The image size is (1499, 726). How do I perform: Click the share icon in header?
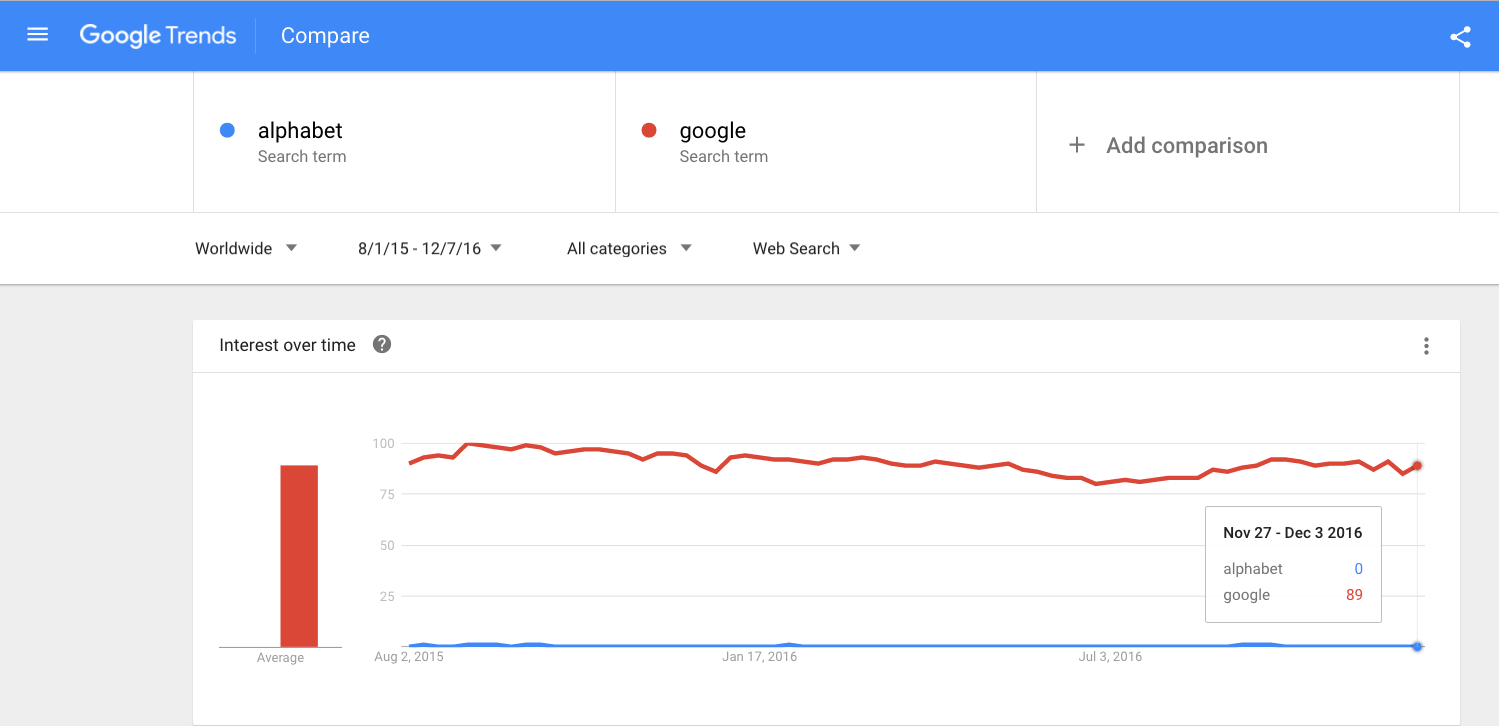(1460, 37)
